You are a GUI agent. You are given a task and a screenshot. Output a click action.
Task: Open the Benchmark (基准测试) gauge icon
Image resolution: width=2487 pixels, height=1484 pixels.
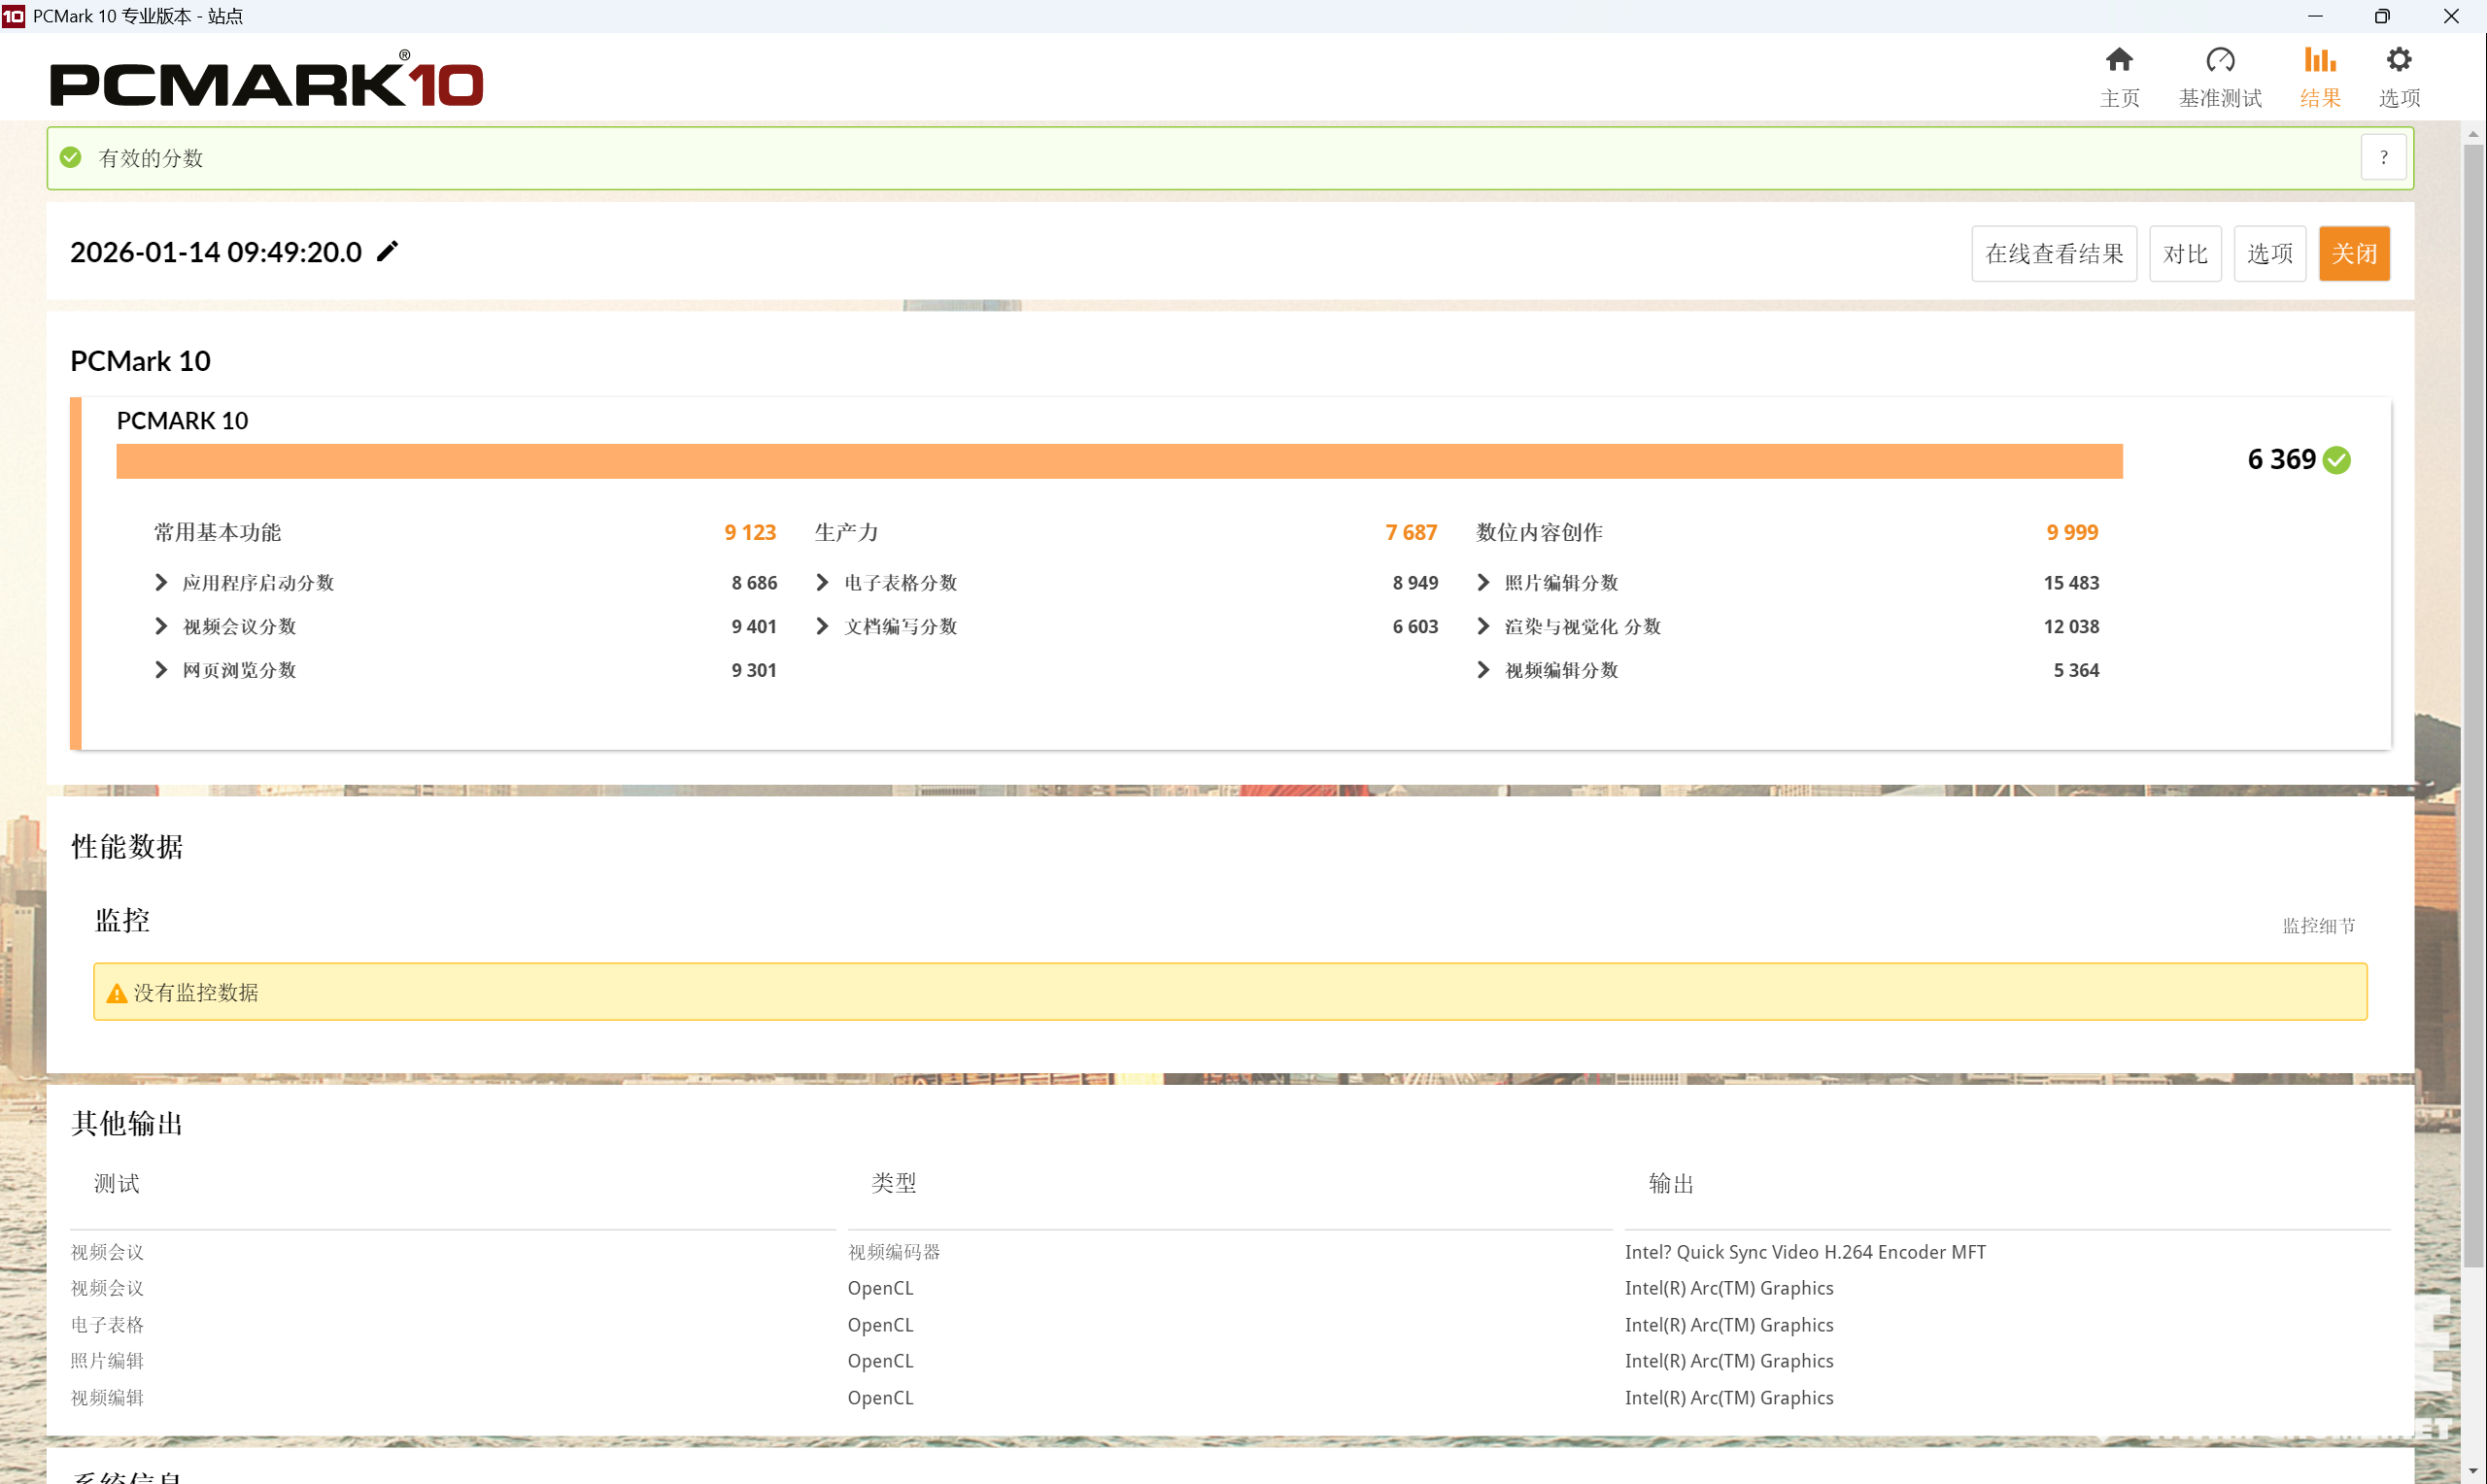(2219, 61)
